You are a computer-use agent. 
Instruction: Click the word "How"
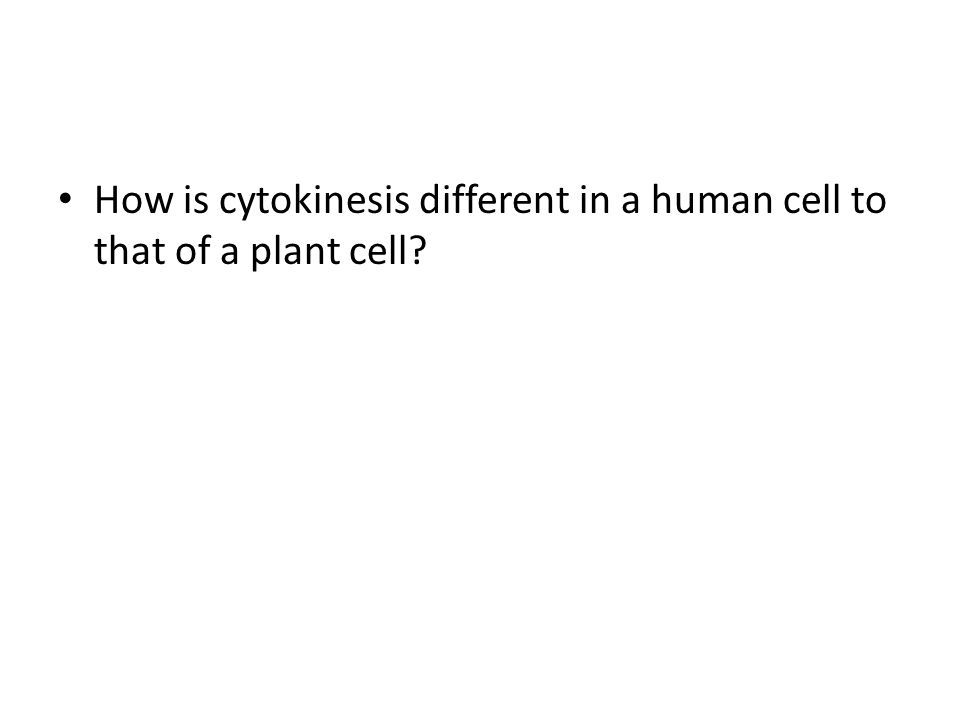tap(133, 200)
